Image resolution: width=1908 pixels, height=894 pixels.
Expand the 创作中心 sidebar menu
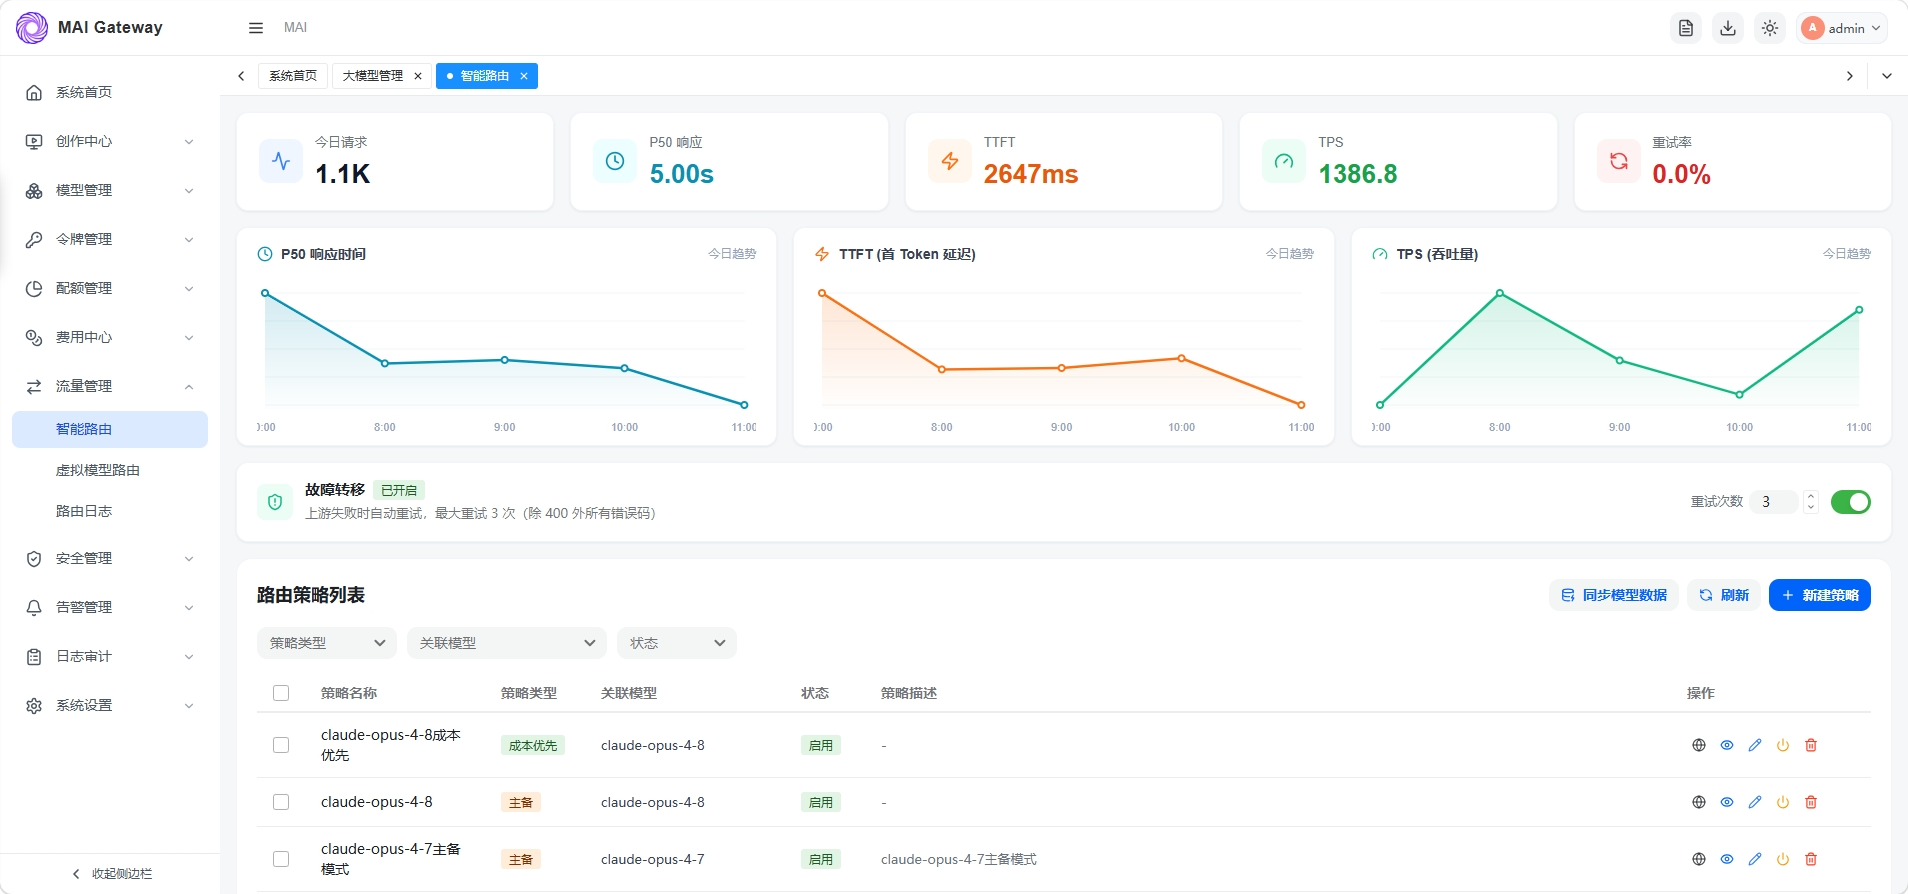pos(110,141)
